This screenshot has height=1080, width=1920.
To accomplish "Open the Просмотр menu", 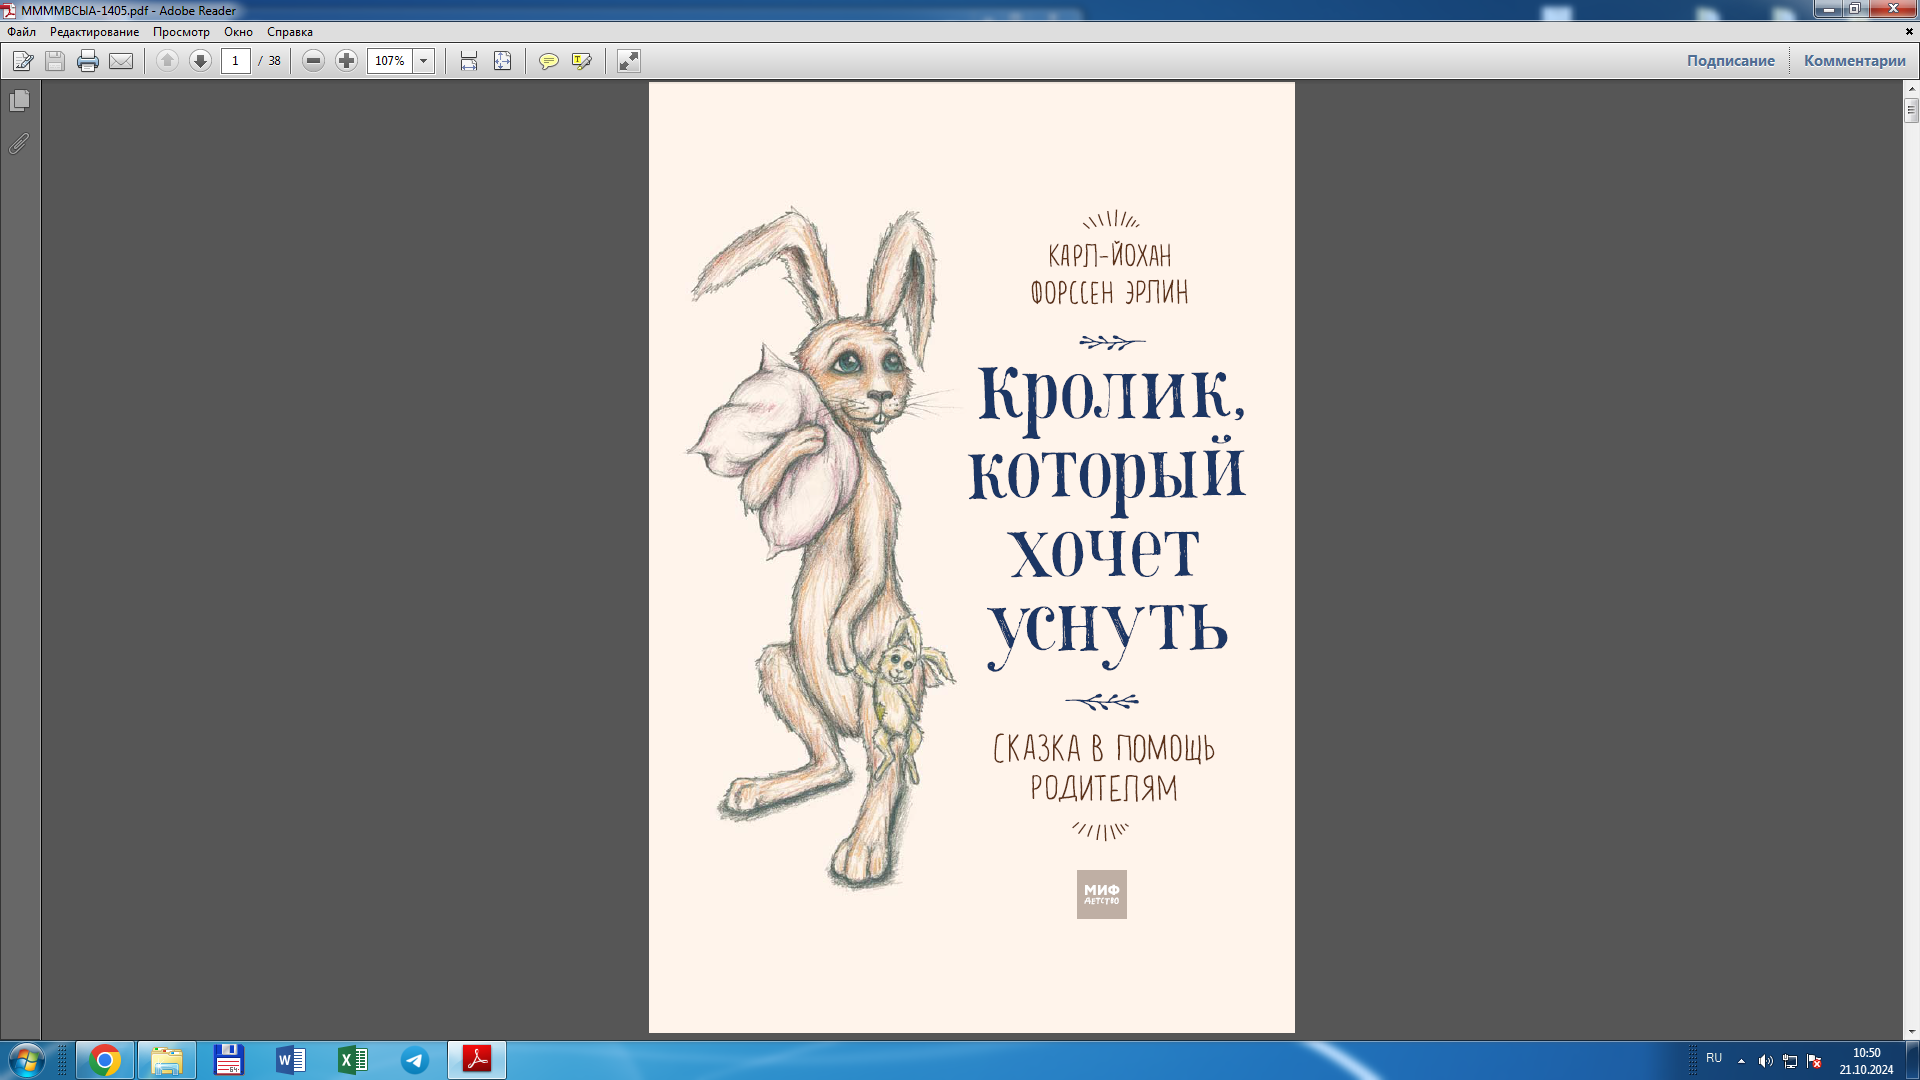I will [181, 32].
